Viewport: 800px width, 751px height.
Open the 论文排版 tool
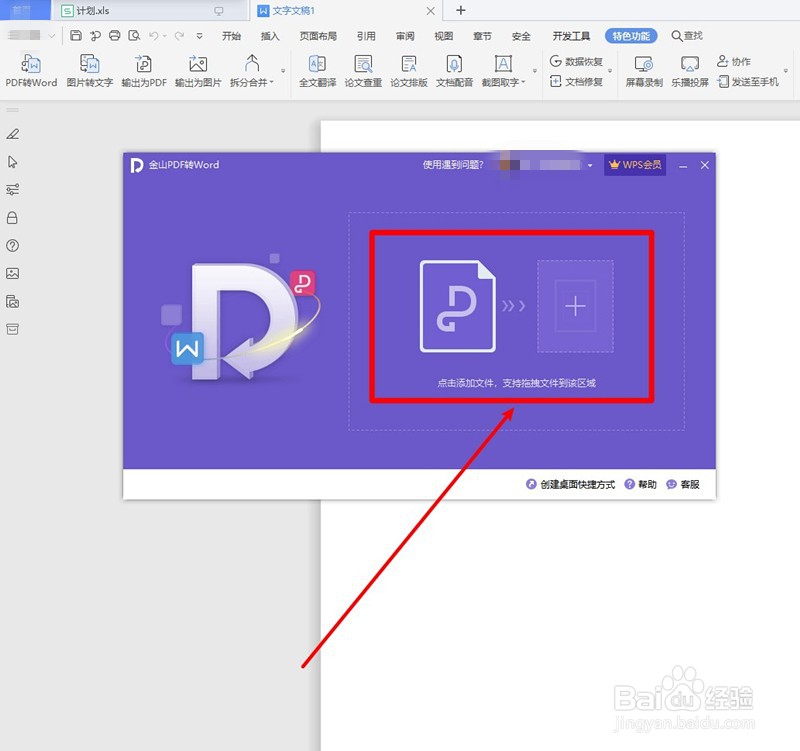pos(409,70)
